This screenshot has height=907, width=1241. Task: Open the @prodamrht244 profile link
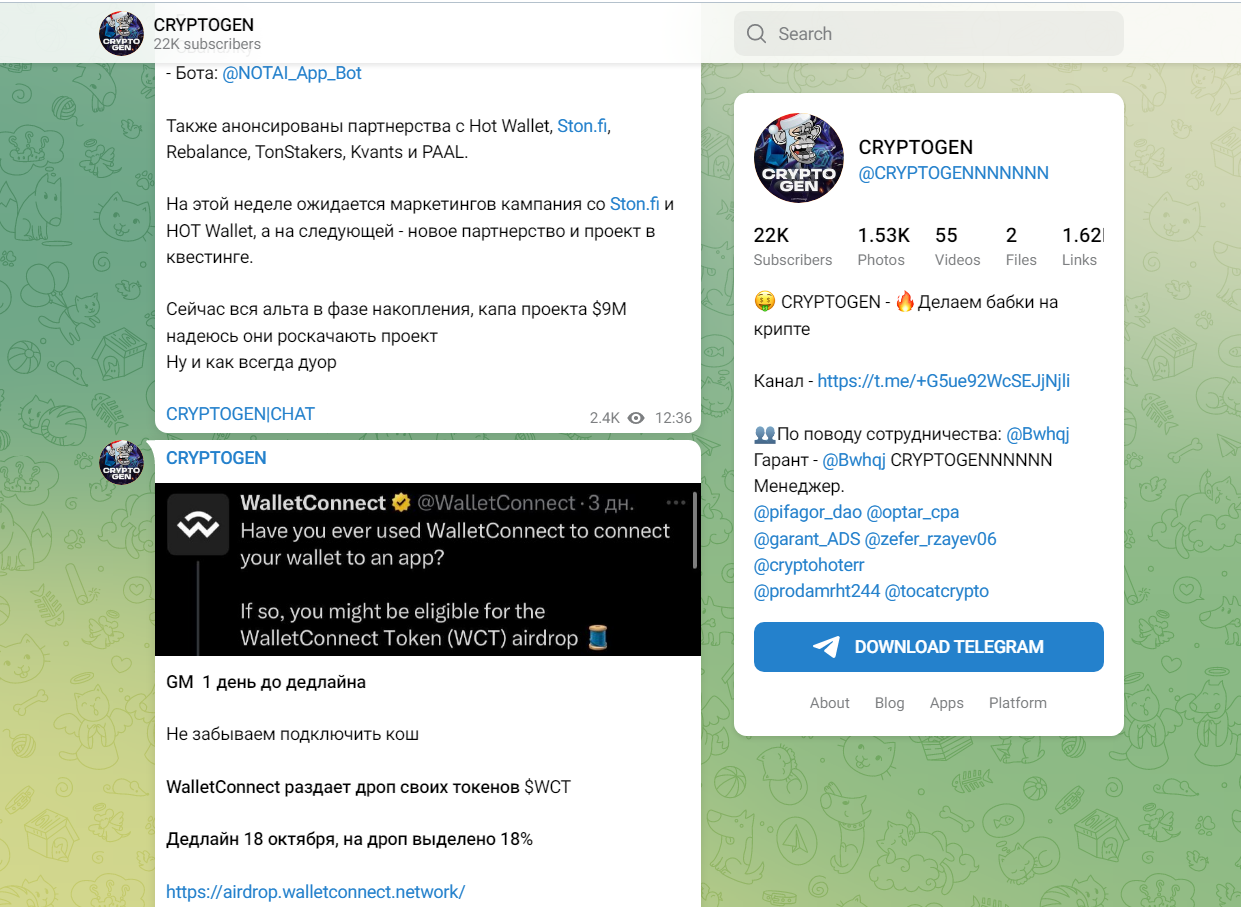[817, 591]
